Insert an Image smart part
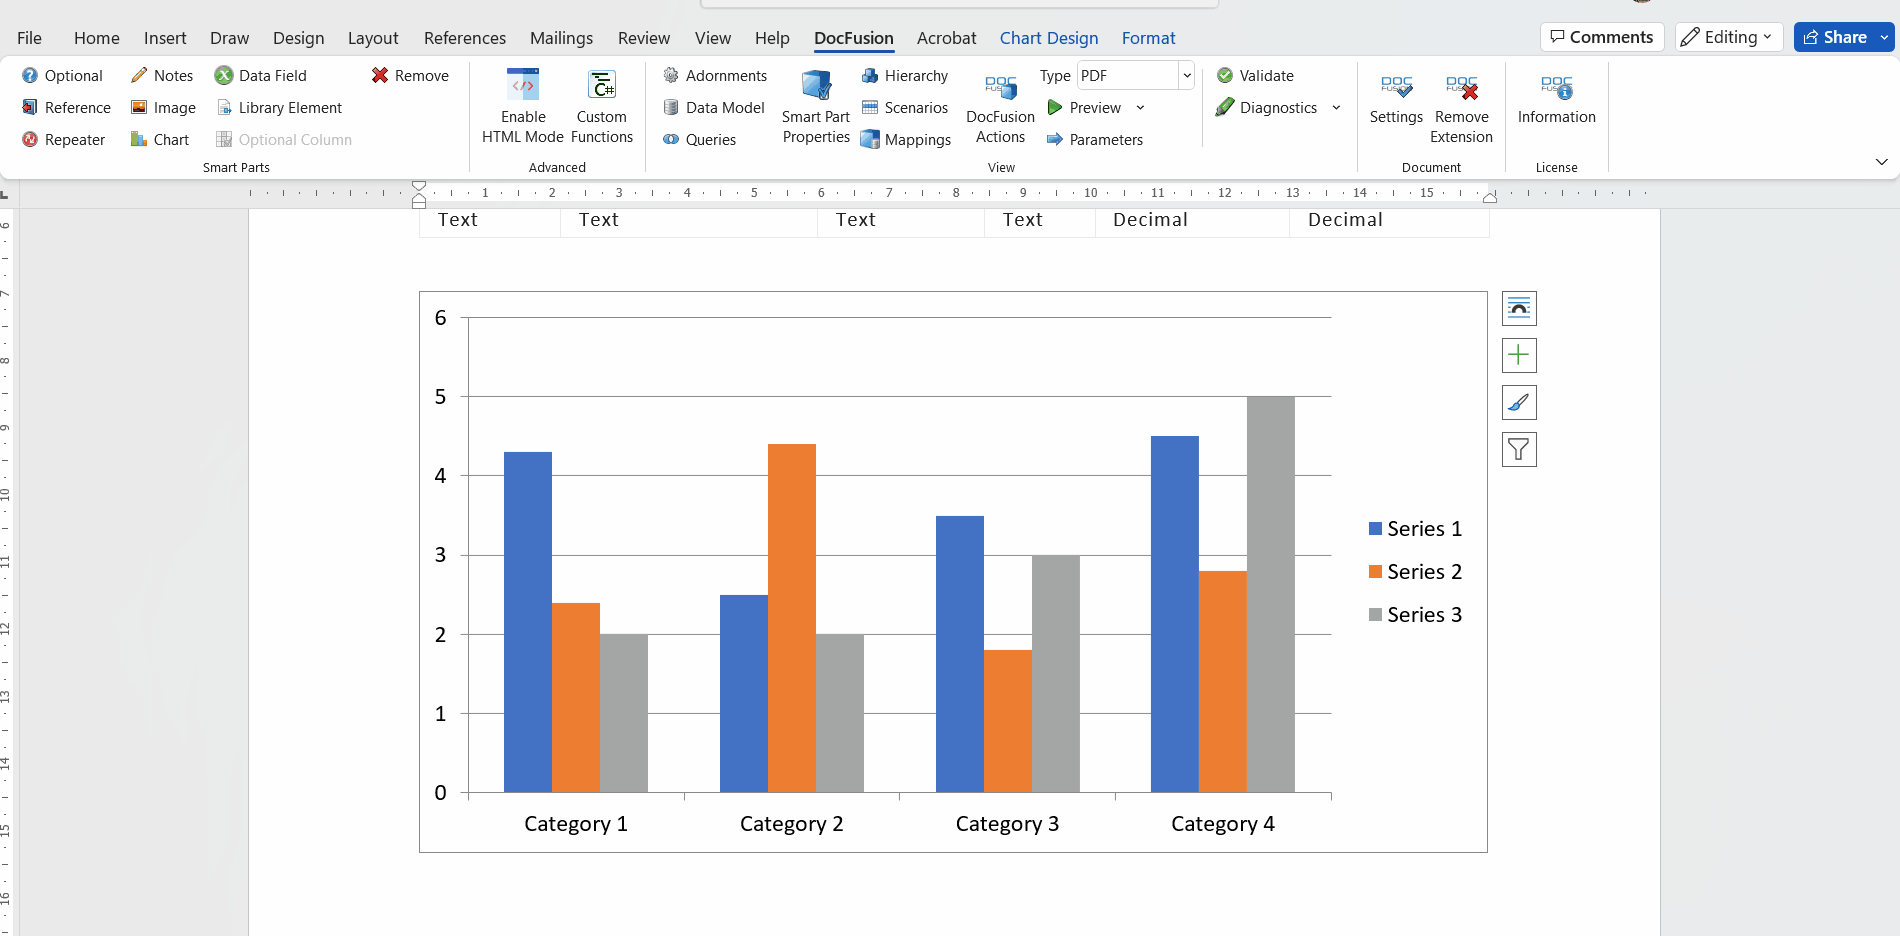 [163, 108]
